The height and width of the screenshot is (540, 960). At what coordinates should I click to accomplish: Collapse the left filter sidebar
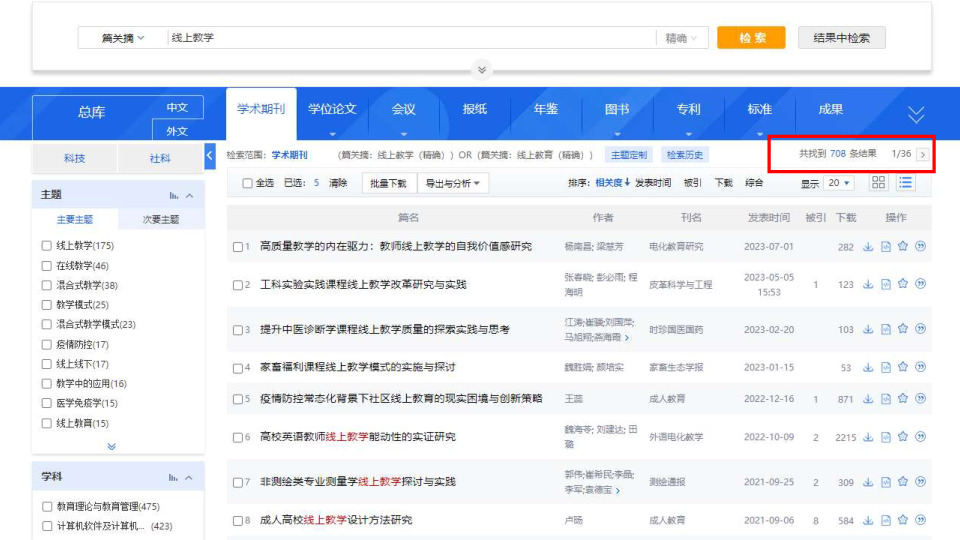[209, 156]
